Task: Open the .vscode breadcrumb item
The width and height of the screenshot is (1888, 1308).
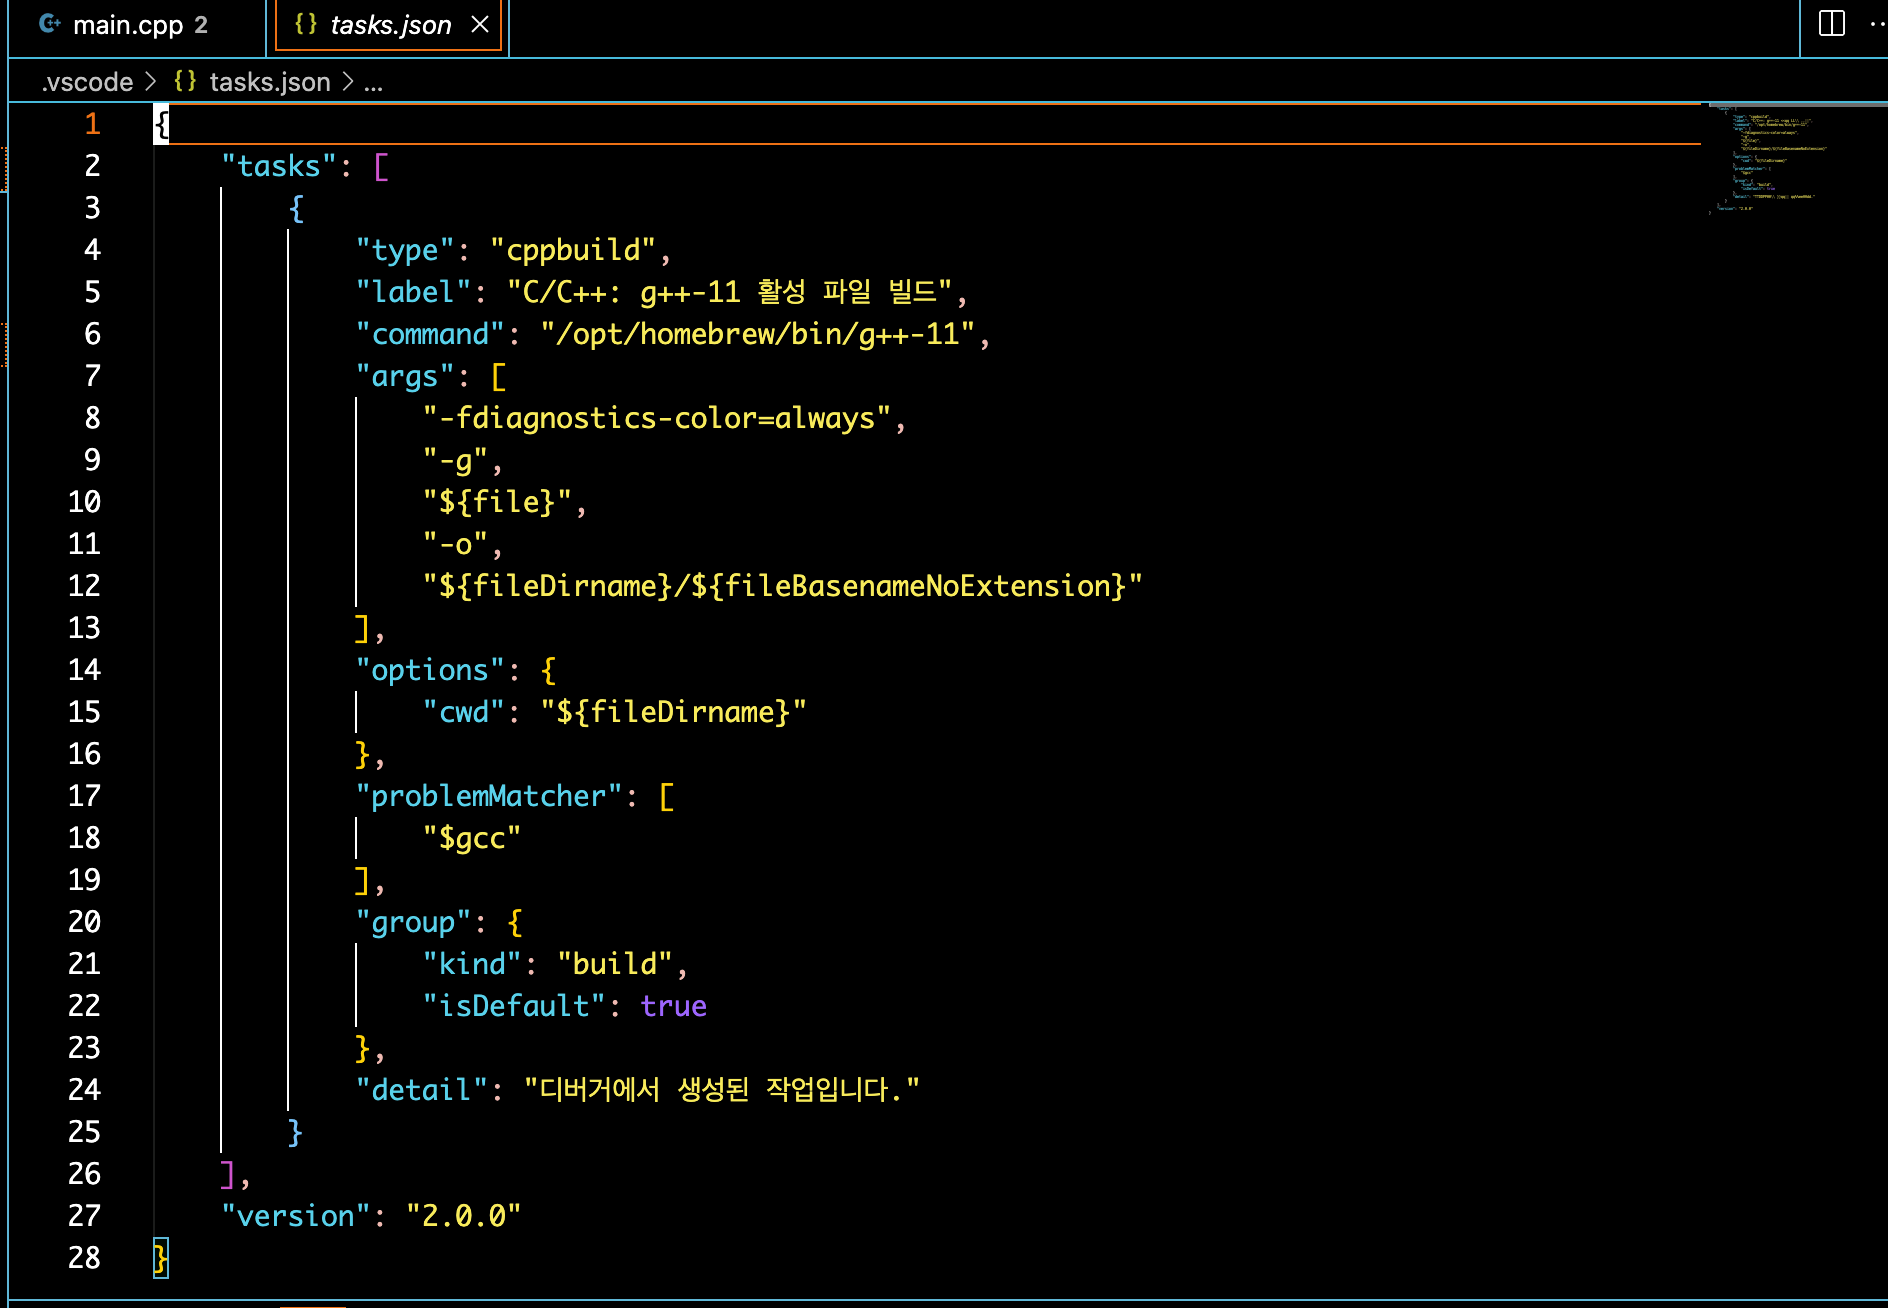Action: coord(88,82)
